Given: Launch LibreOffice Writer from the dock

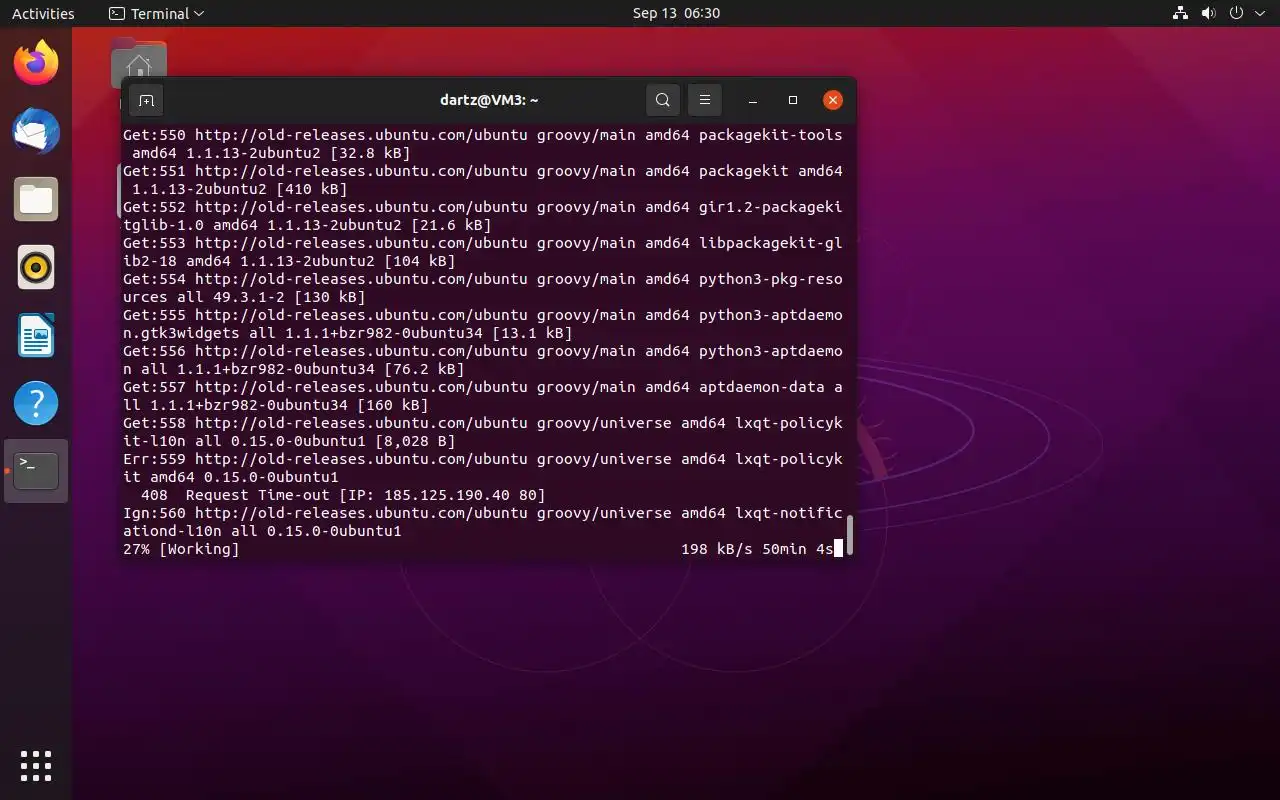Looking at the screenshot, I should (36, 336).
